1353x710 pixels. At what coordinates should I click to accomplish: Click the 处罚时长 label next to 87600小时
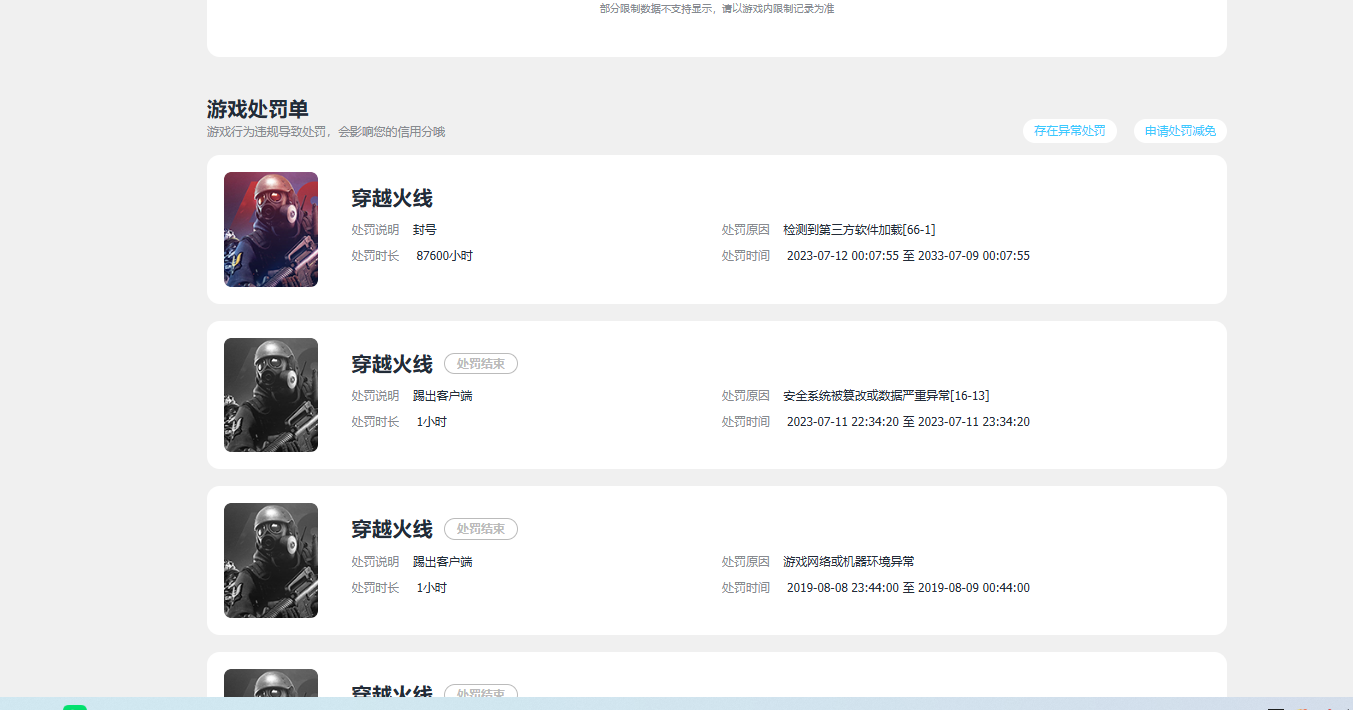(375, 256)
